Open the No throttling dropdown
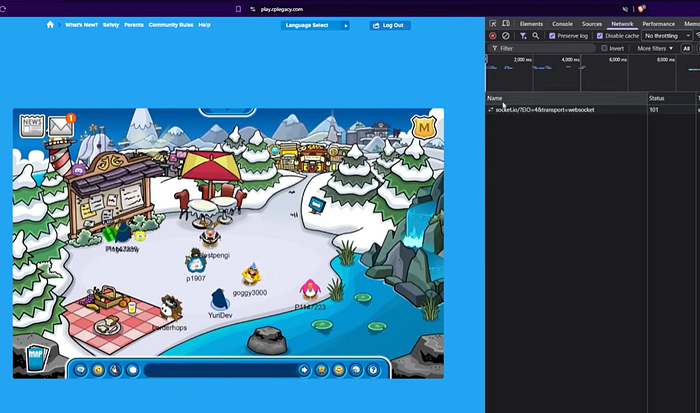 point(667,36)
